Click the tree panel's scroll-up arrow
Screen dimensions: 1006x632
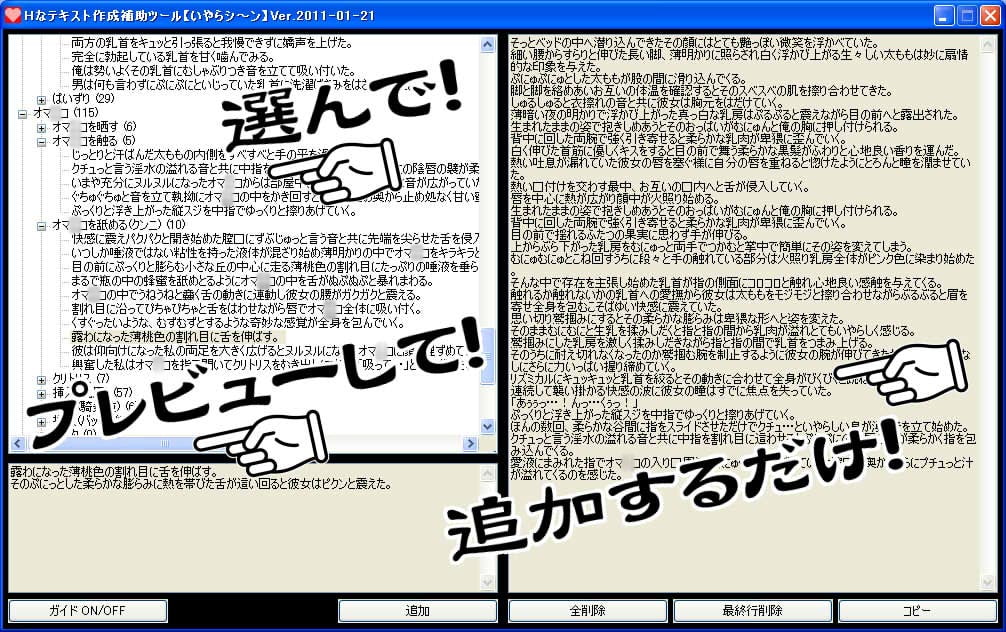click(x=488, y=44)
